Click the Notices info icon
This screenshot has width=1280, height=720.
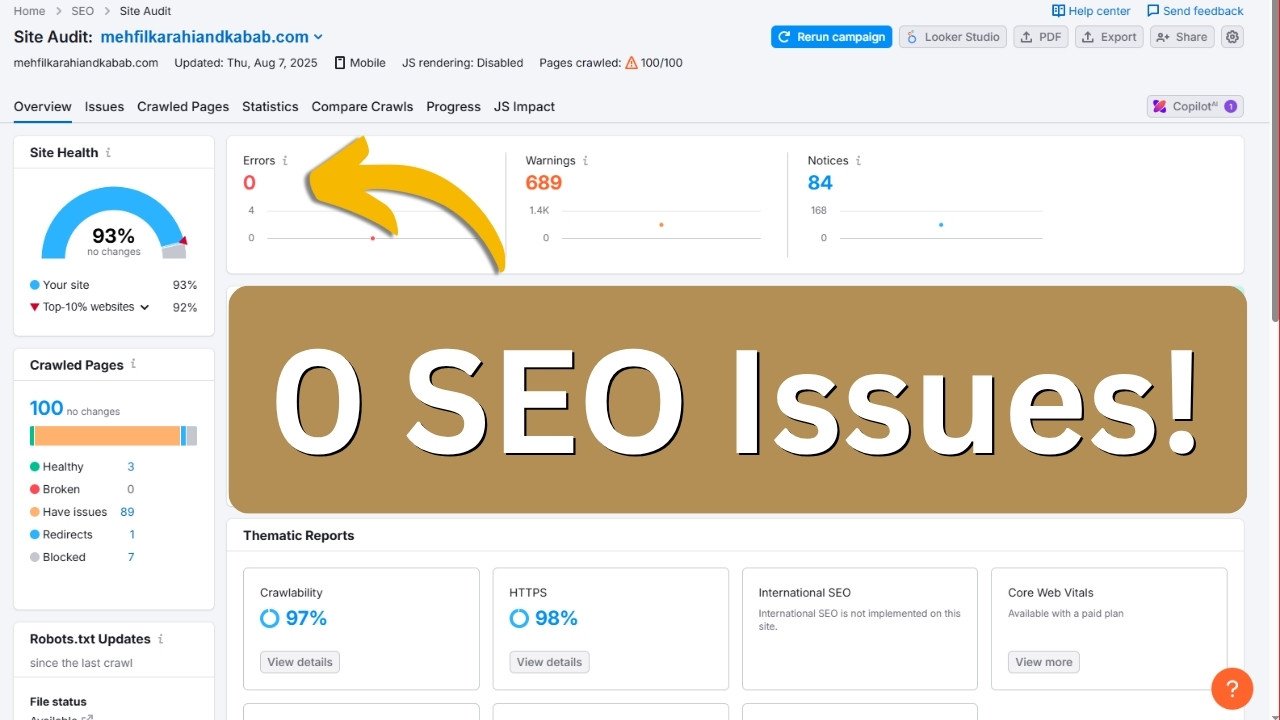coord(858,160)
